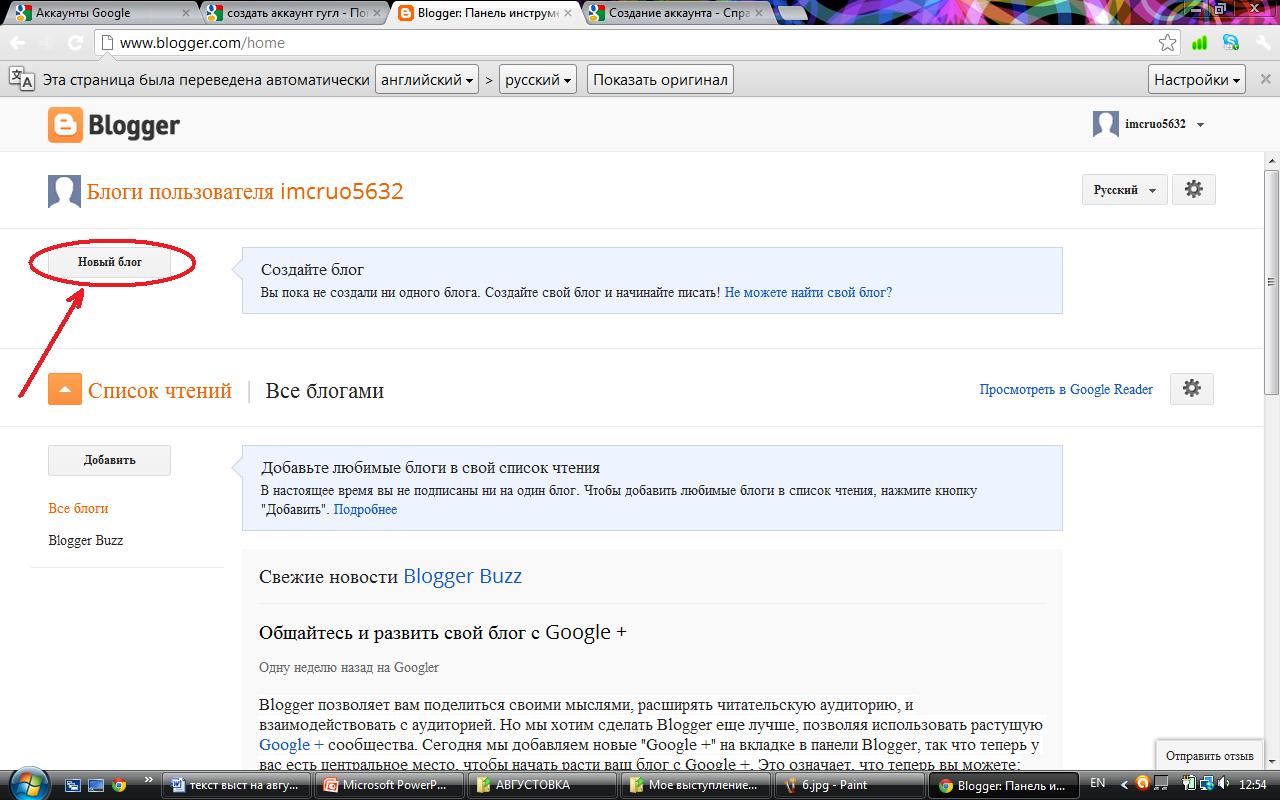This screenshot has width=1280, height=800.
Task: Open 'Не можете найти свой блог?' link
Action: pyautogui.click(x=808, y=293)
